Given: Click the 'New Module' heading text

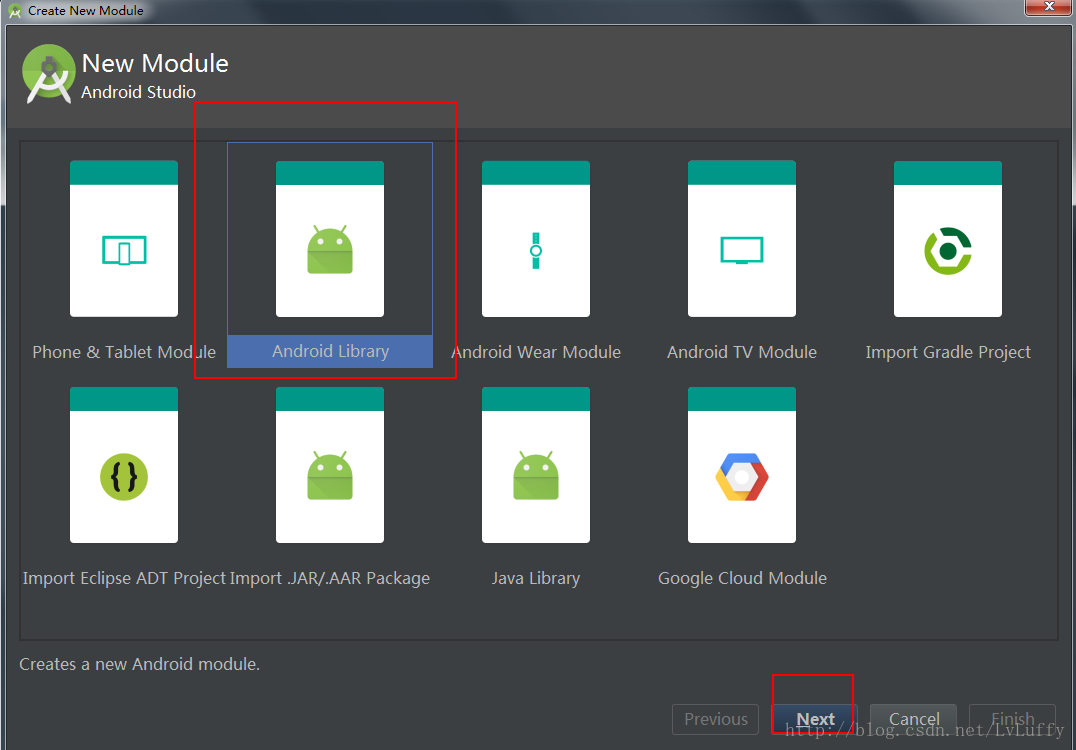Looking at the screenshot, I should (155, 63).
